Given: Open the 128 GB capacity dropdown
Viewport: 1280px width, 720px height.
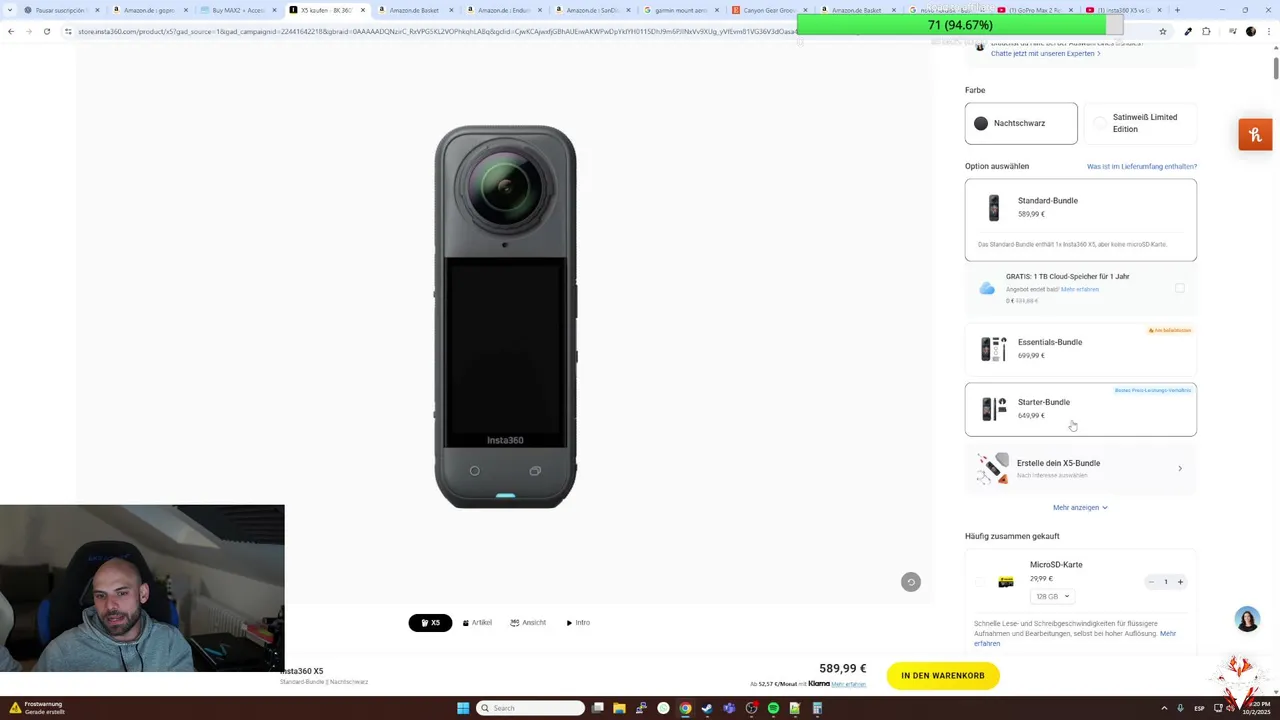Looking at the screenshot, I should tap(1052, 596).
